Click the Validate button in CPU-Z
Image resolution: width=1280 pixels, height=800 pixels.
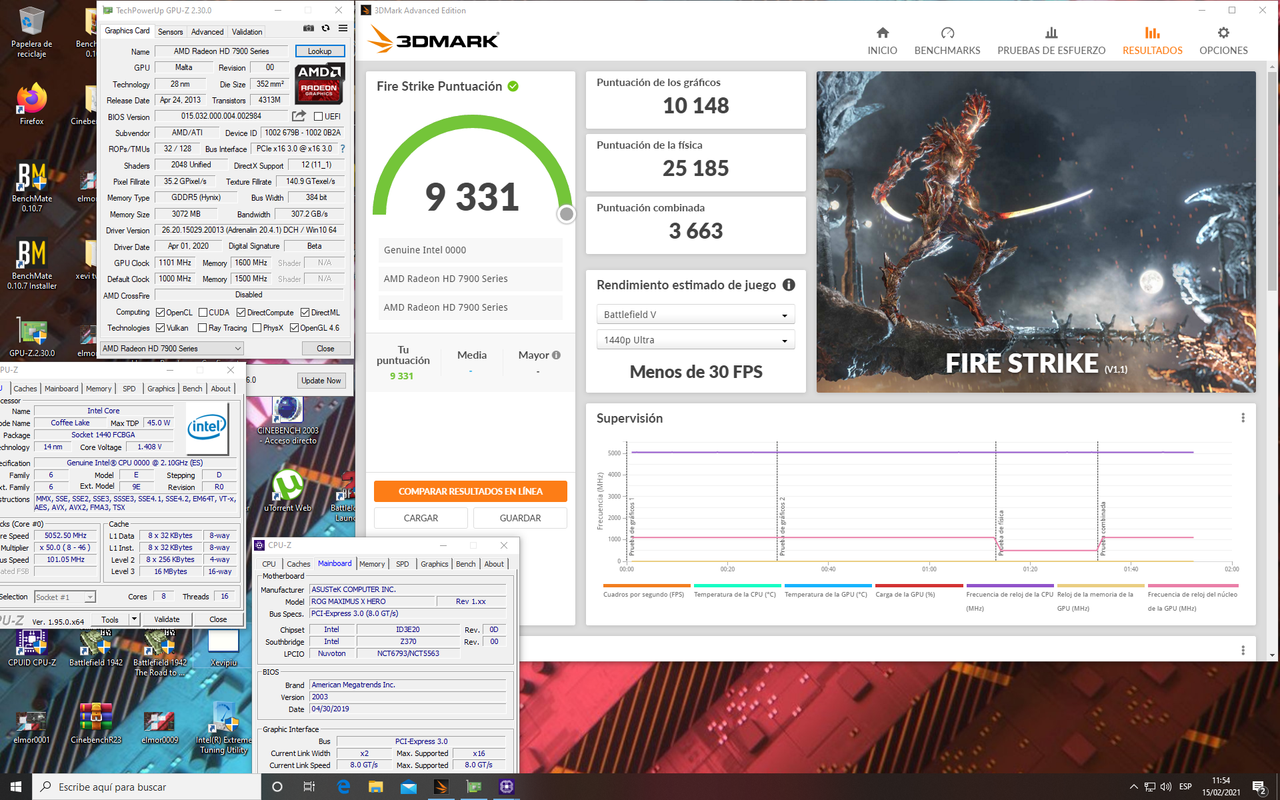point(167,619)
